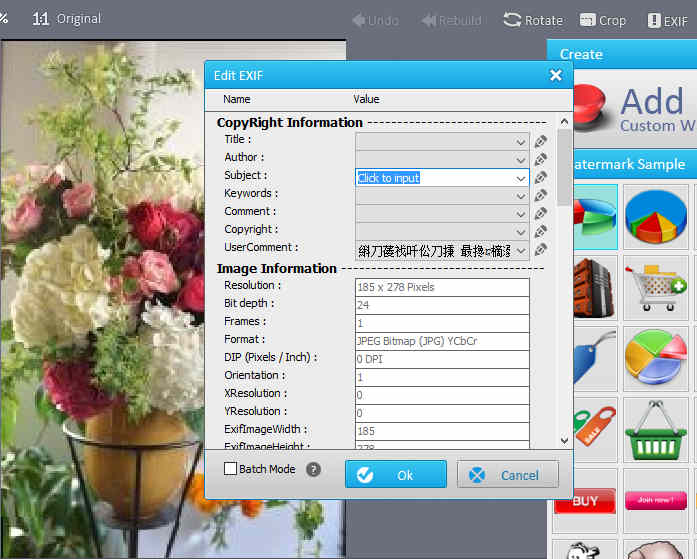
Task: Click the Rebuild toolbar button
Action: pos(451,20)
